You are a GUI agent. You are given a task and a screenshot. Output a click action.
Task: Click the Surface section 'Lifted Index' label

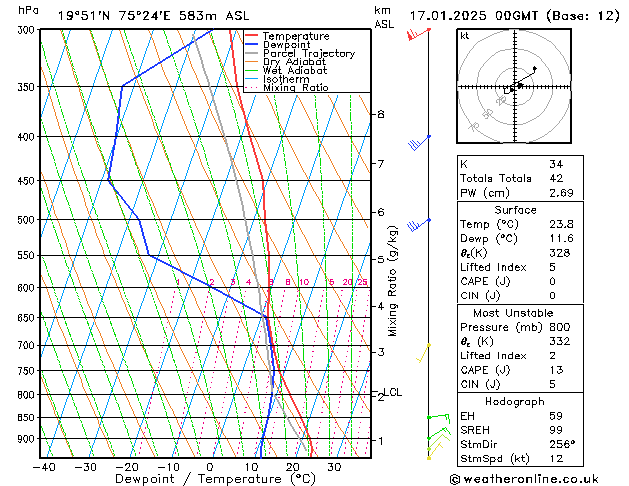pos(493,267)
